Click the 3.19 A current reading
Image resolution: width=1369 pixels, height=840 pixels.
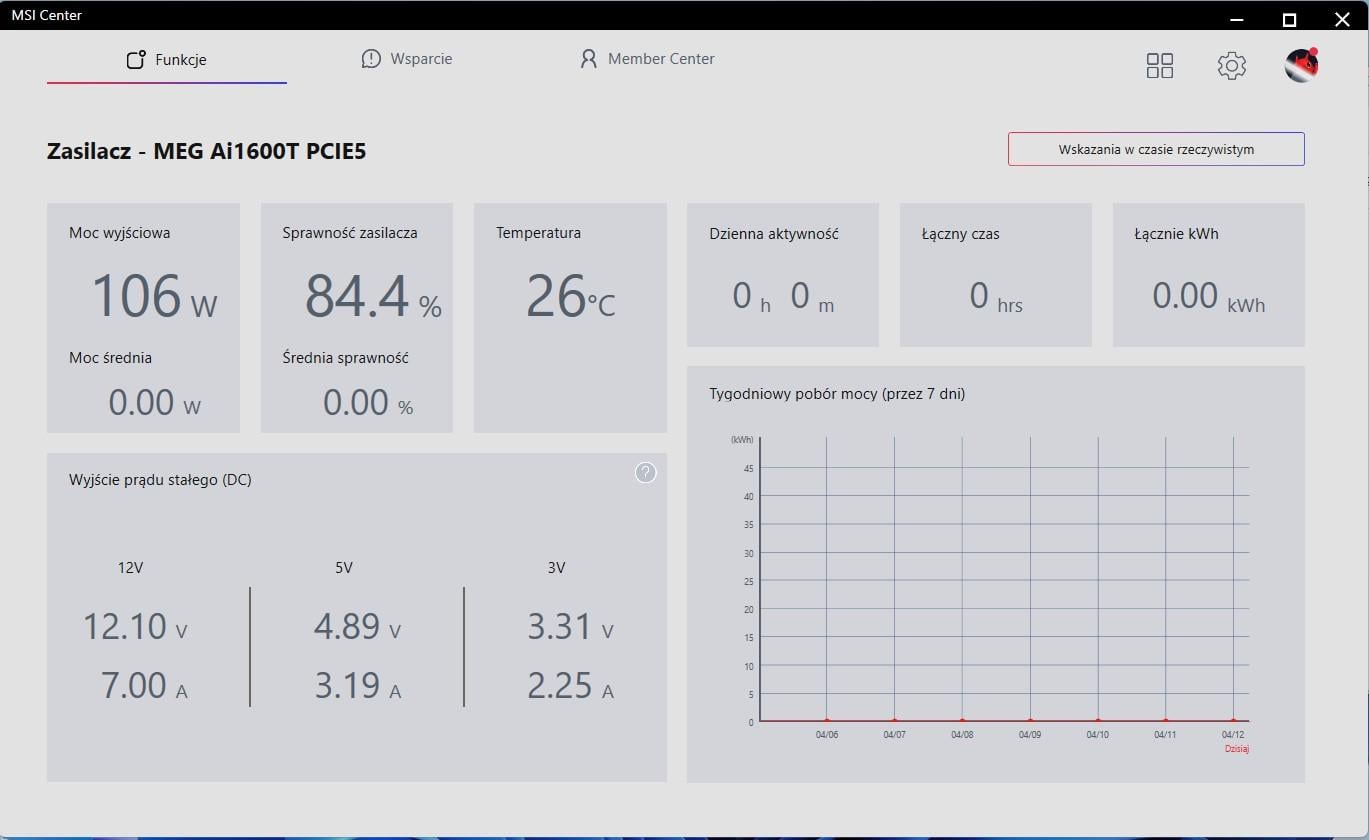point(357,686)
